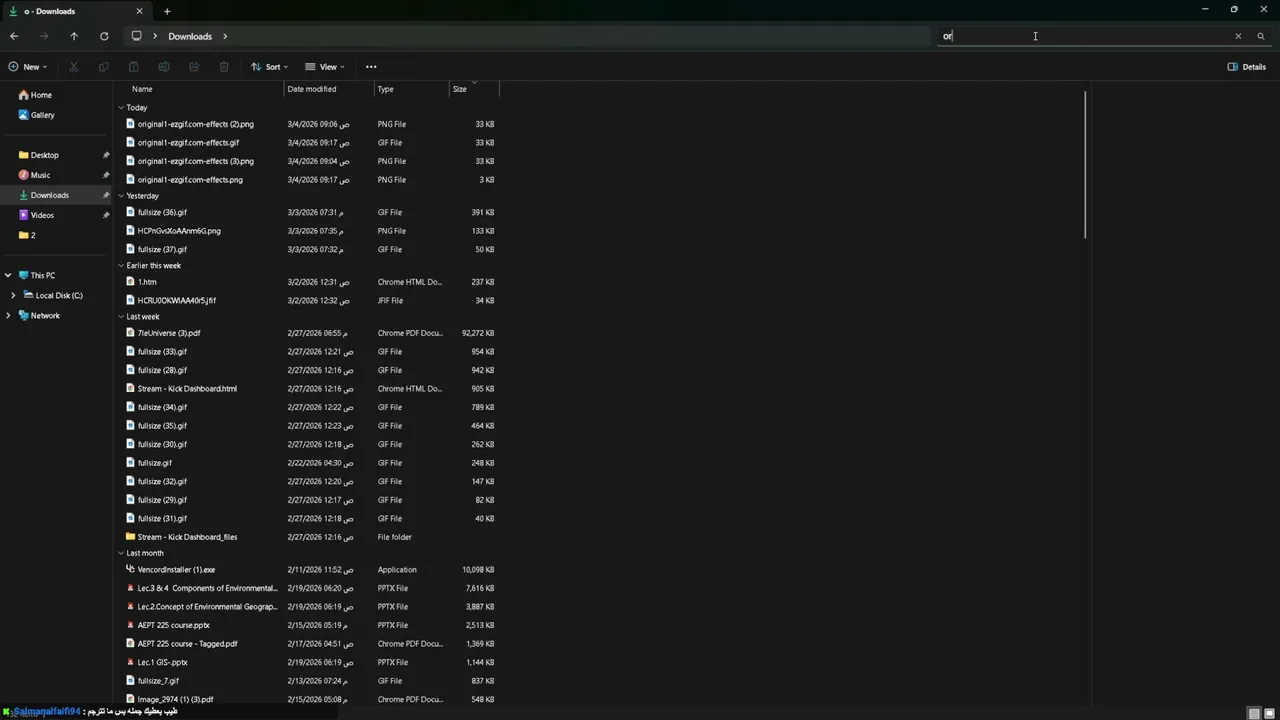Viewport: 1280px width, 720px height.
Task: Click the Cut scissors icon in toolbar
Action: (x=73, y=67)
